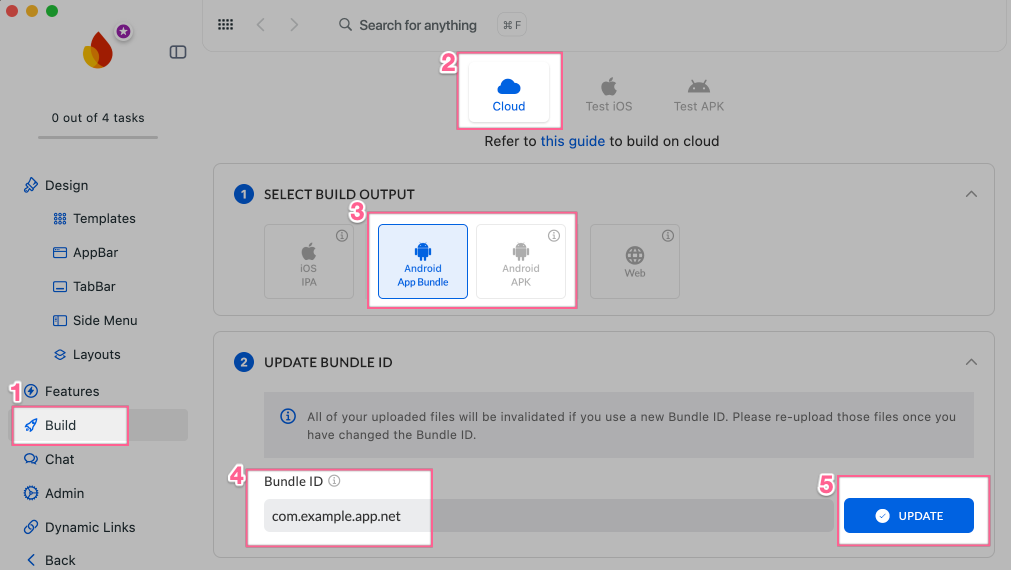The height and width of the screenshot is (570, 1011).
Task: Open the apps grid icon
Action: pos(226,25)
